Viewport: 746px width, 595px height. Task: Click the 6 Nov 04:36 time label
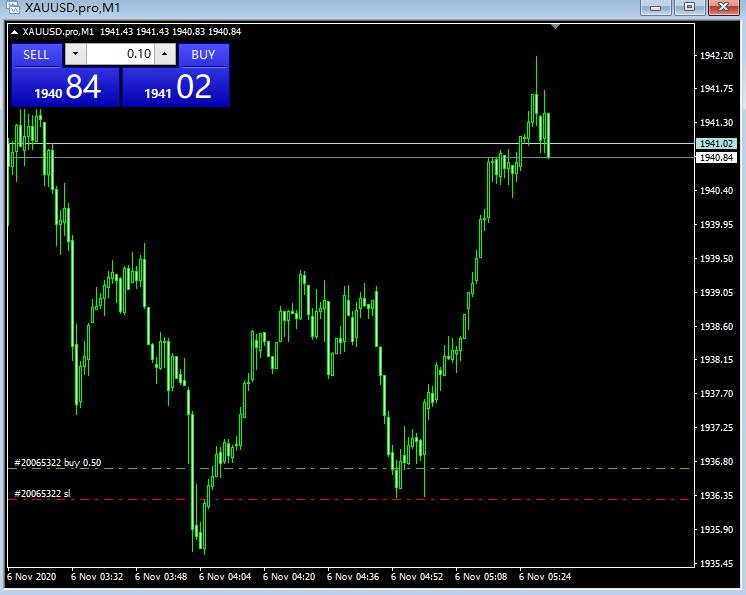(353, 576)
